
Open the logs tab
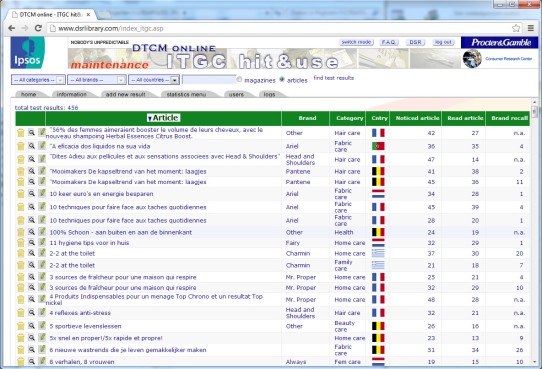pos(269,94)
